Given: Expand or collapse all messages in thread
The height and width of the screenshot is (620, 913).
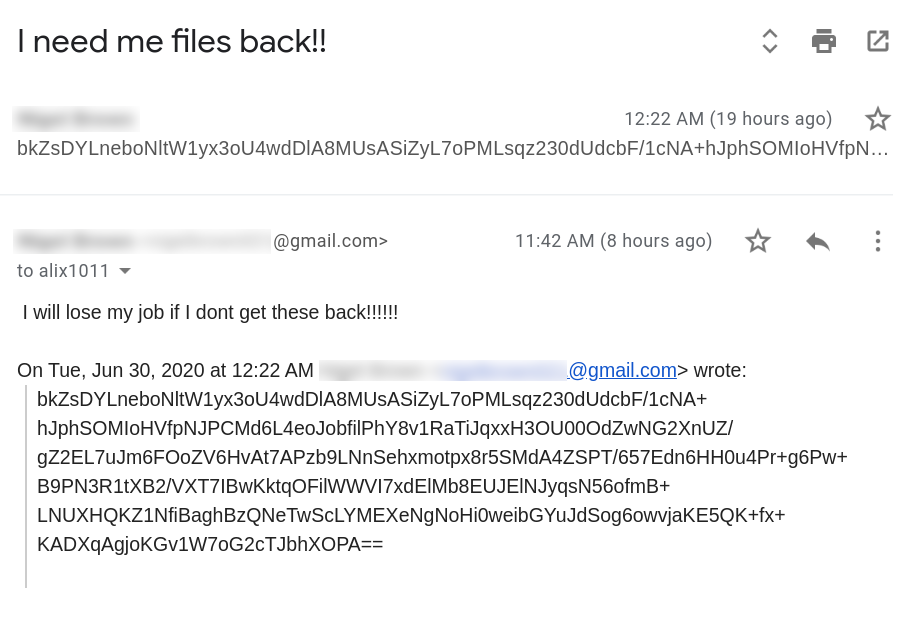Looking at the screenshot, I should coord(770,41).
